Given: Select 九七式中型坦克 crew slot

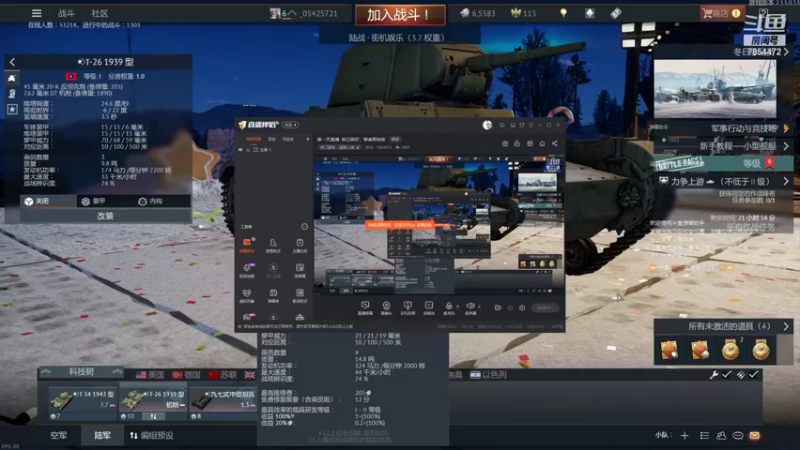Looking at the screenshot, I should point(223,403).
